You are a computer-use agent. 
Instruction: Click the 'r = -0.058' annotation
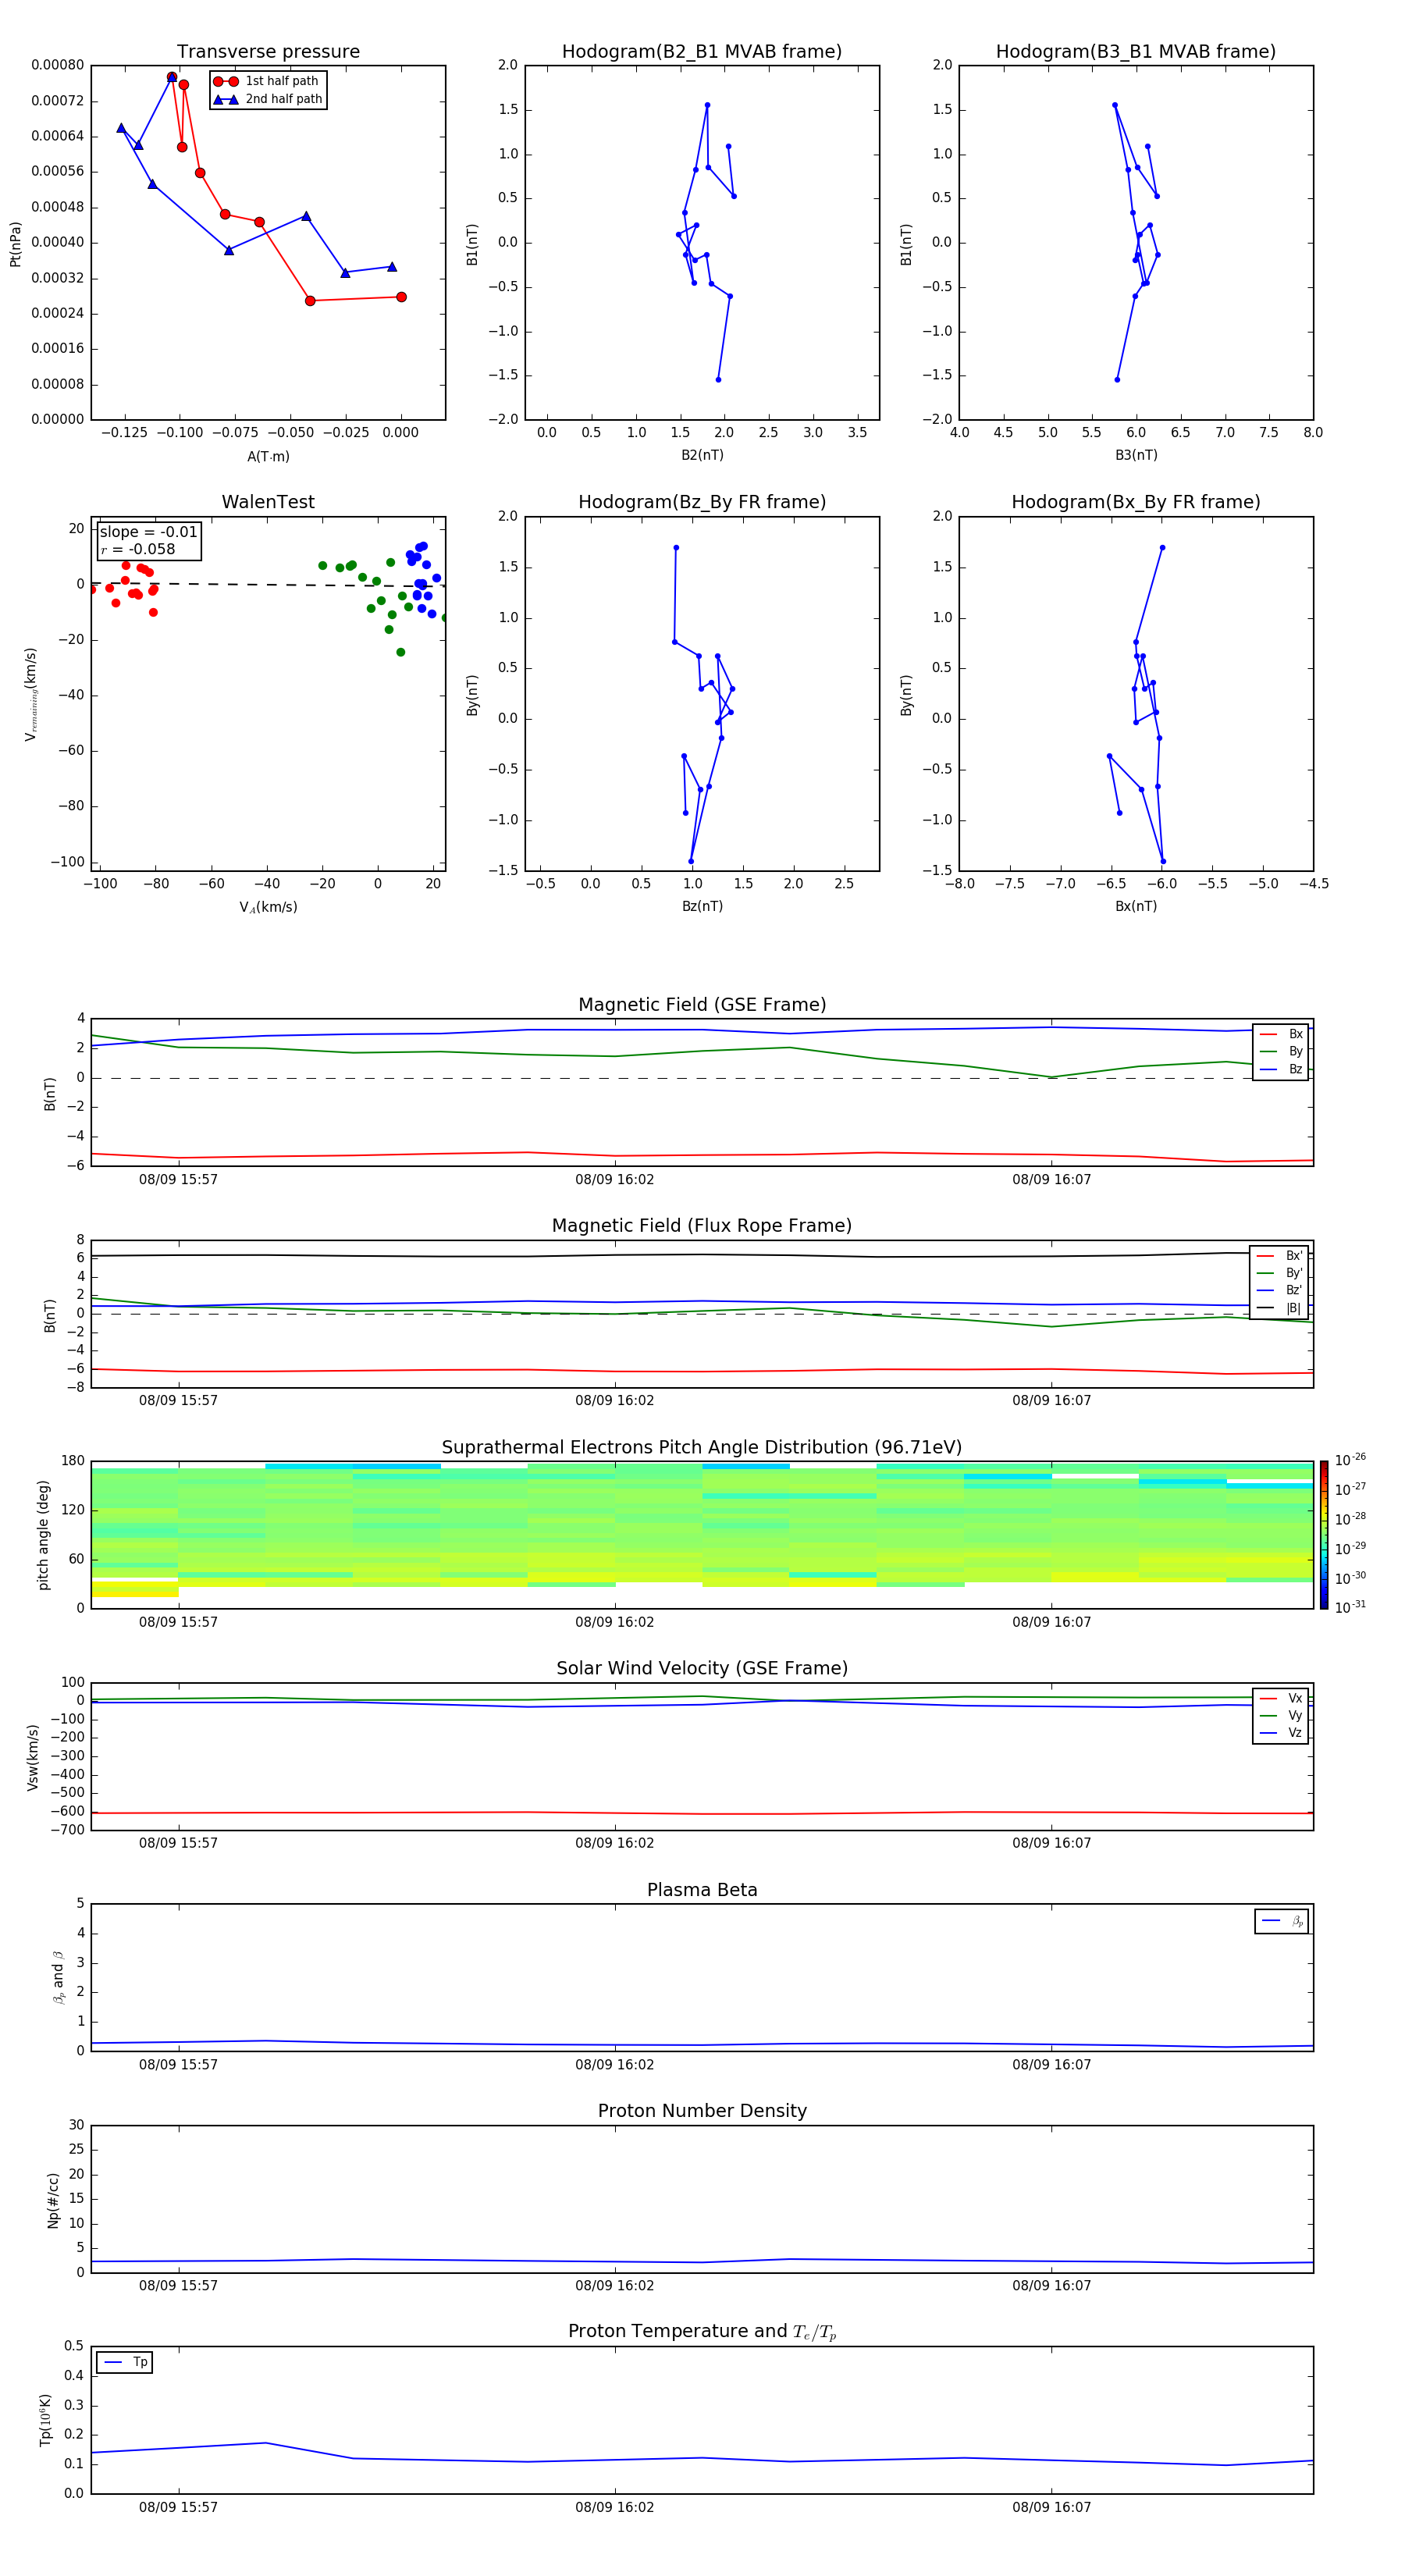[138, 549]
